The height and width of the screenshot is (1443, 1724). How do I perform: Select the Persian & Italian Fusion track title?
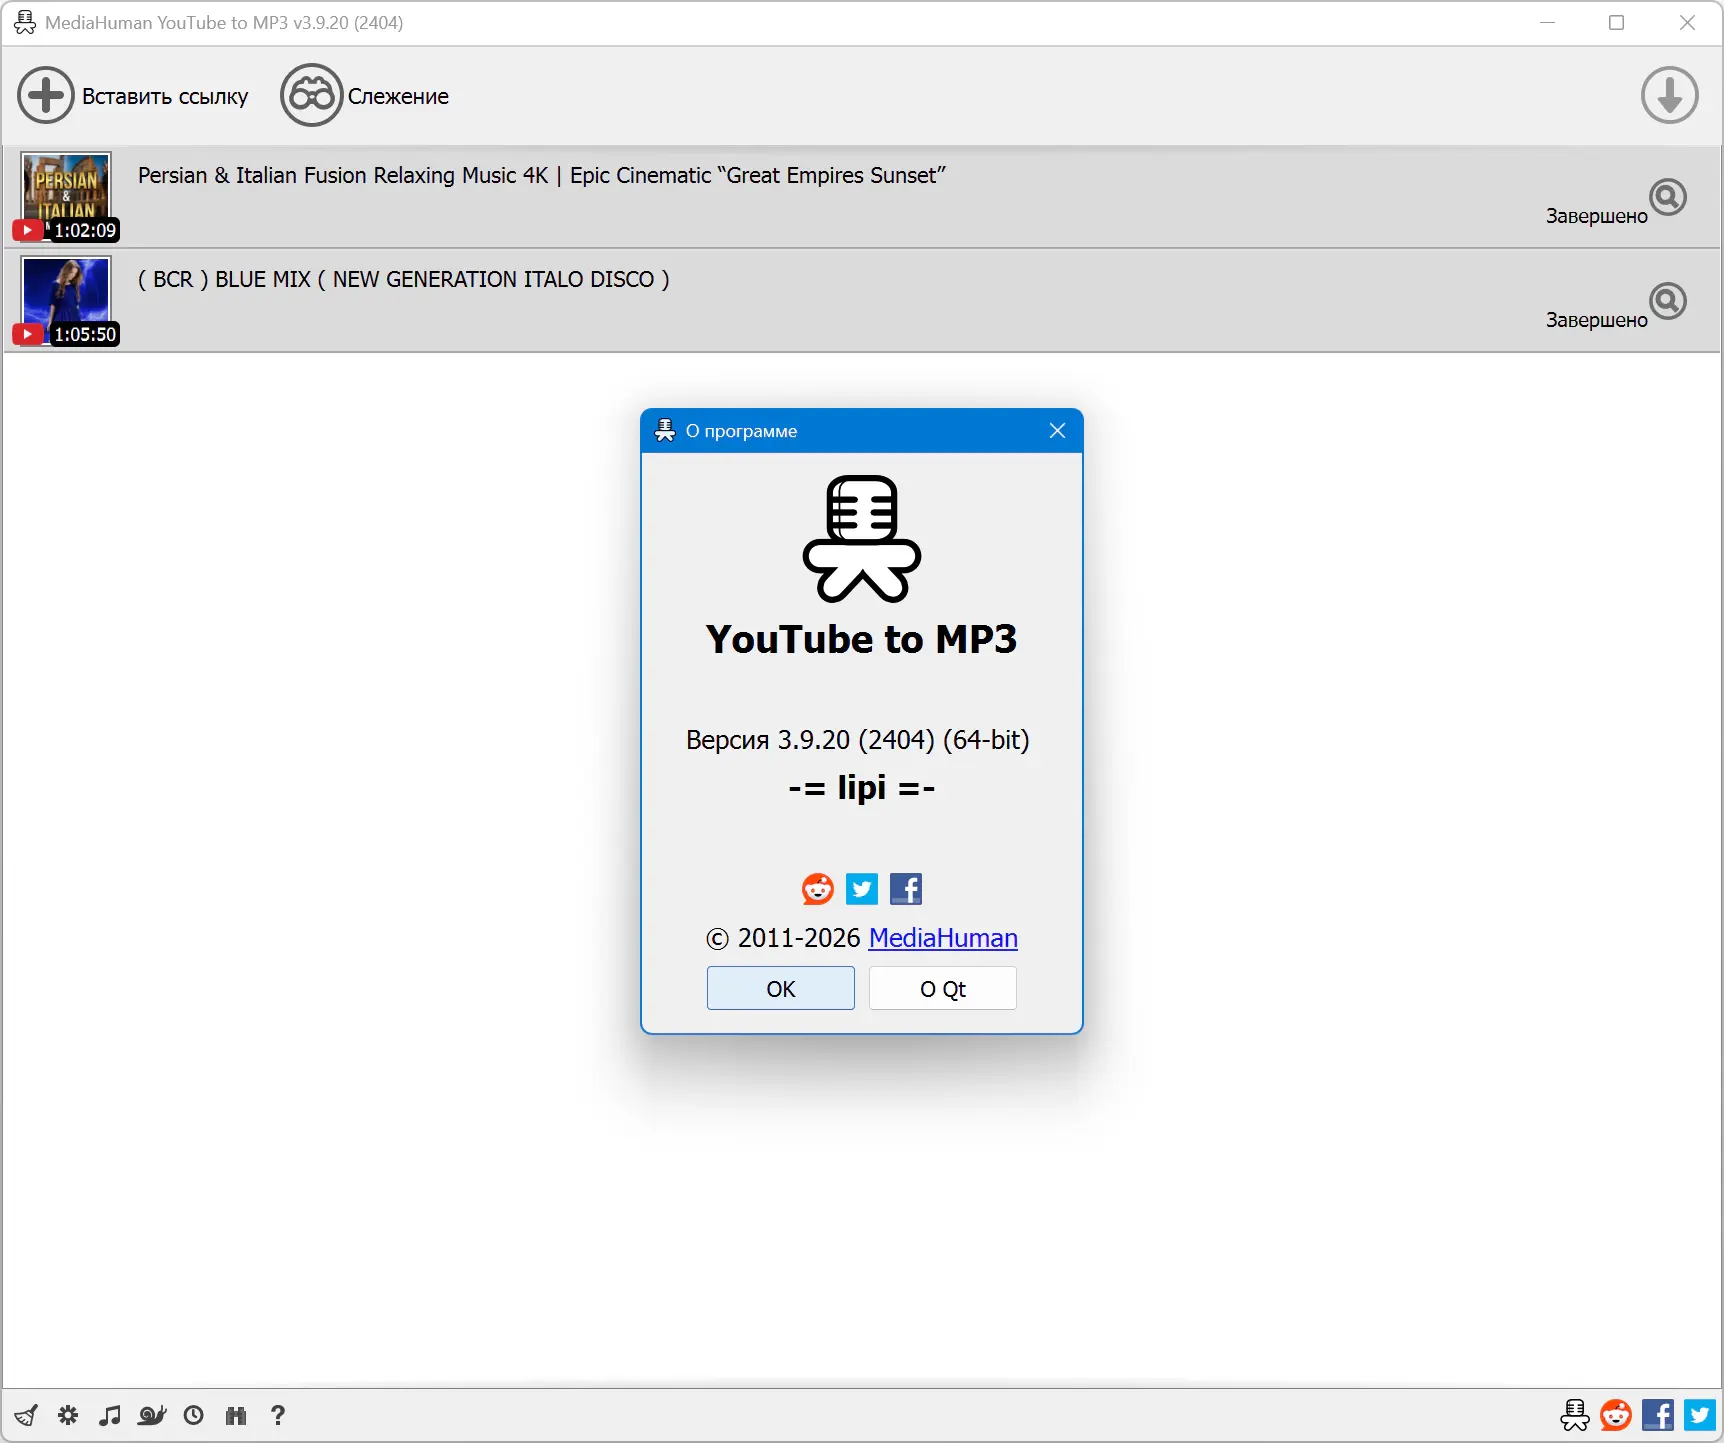(x=542, y=175)
